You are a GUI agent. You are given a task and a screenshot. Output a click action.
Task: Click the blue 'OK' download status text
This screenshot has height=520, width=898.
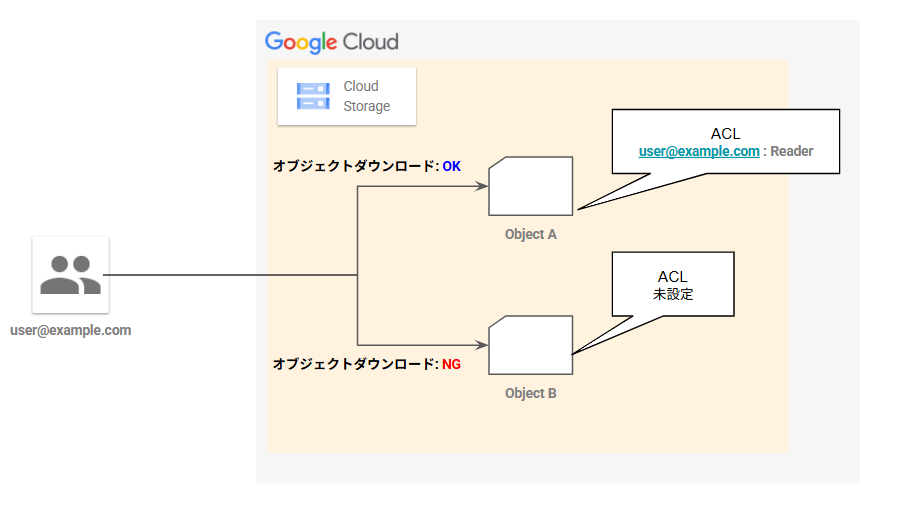click(451, 166)
